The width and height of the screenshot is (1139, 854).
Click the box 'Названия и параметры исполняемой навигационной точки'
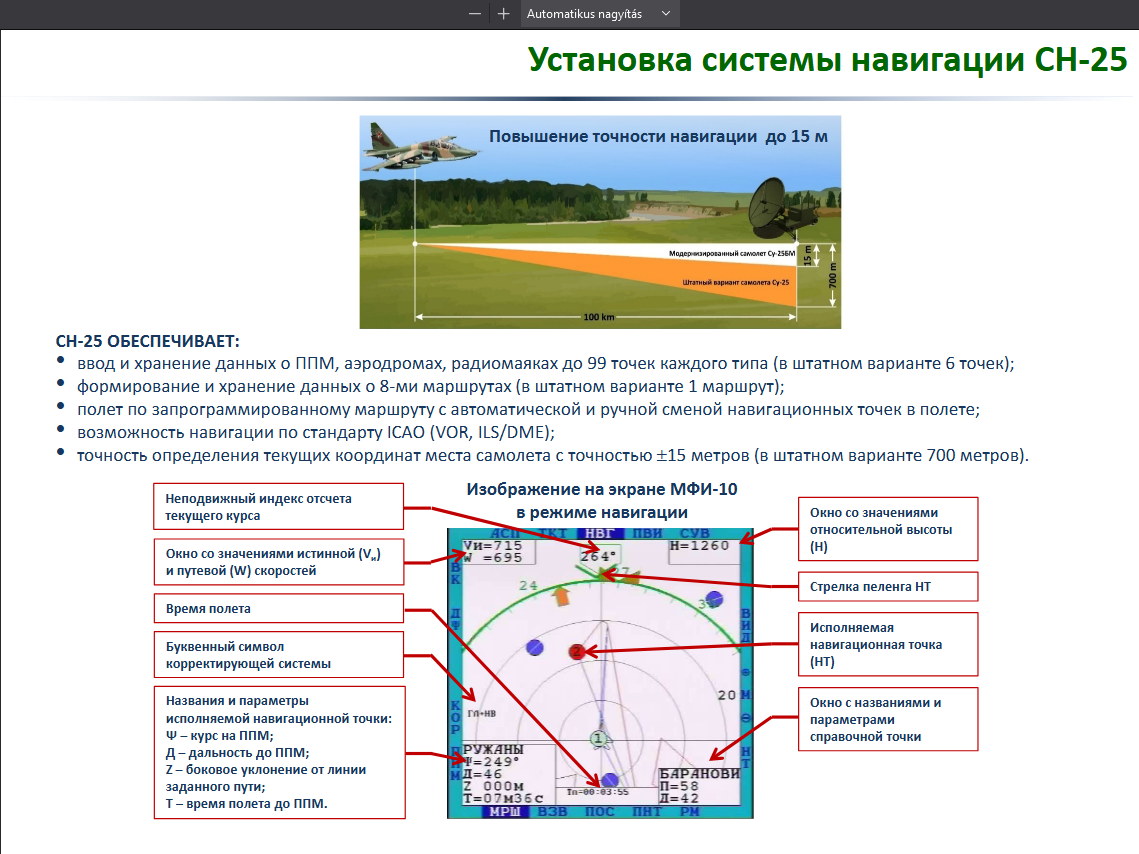click(x=280, y=752)
